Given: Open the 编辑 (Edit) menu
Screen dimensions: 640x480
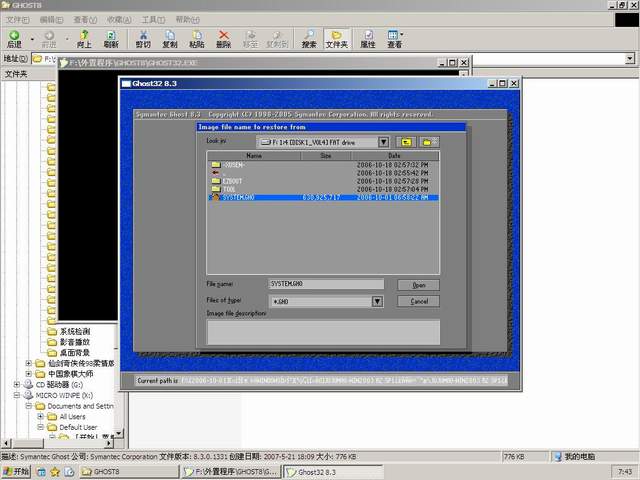Looking at the screenshot, I should point(49,19).
